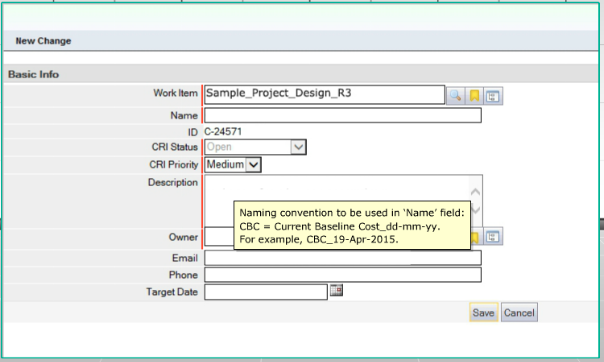Click the yellow bookmark icon next to Work Item
Viewport: 604px width, 362px height.
click(474, 96)
